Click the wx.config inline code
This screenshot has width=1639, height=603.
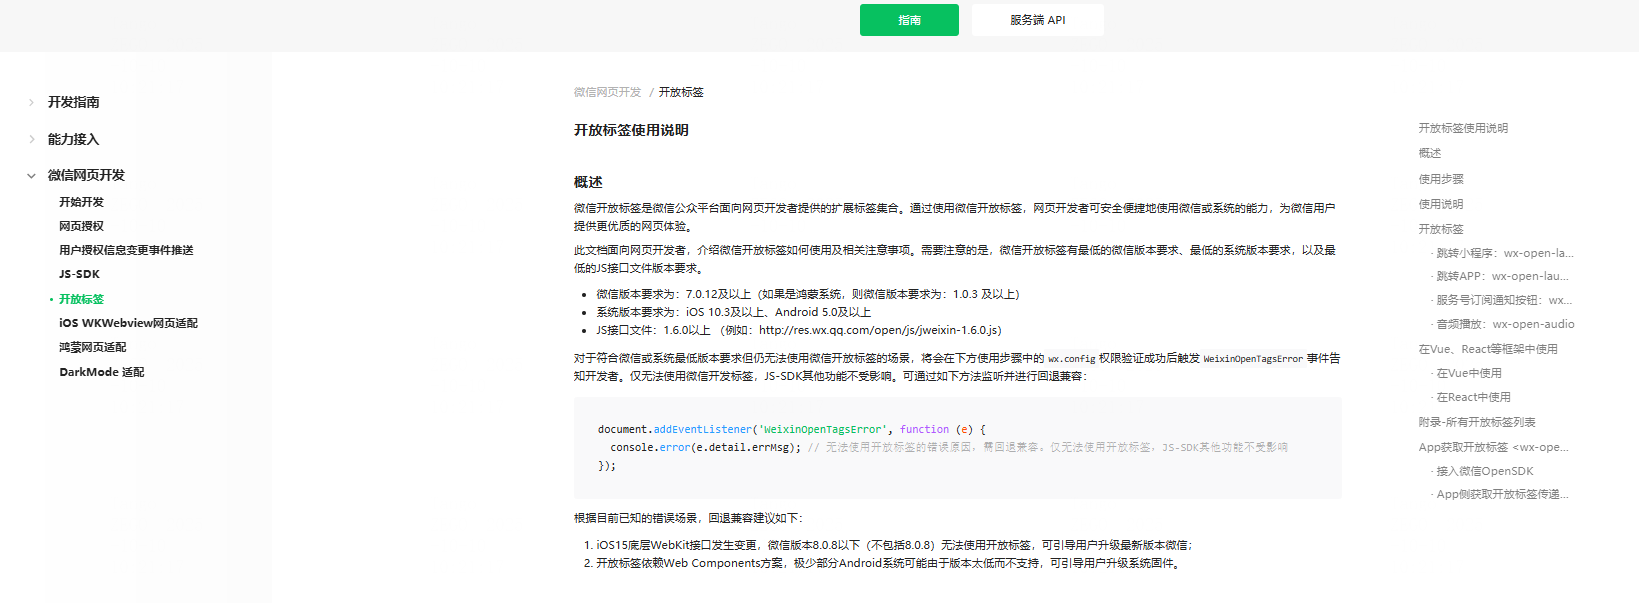click(x=1071, y=359)
